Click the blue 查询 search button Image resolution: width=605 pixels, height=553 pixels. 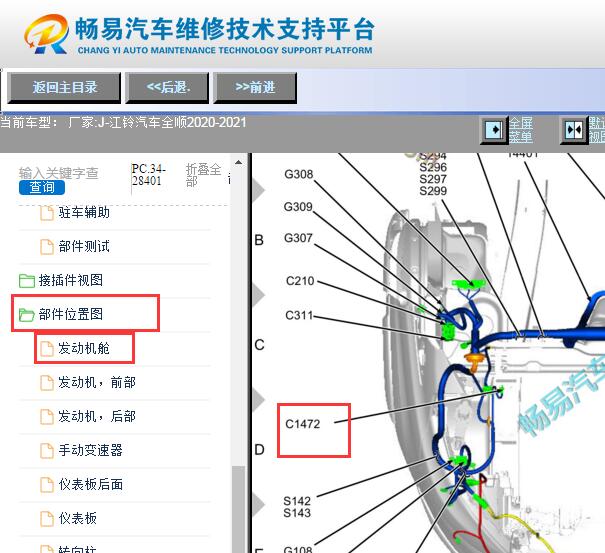point(42,188)
